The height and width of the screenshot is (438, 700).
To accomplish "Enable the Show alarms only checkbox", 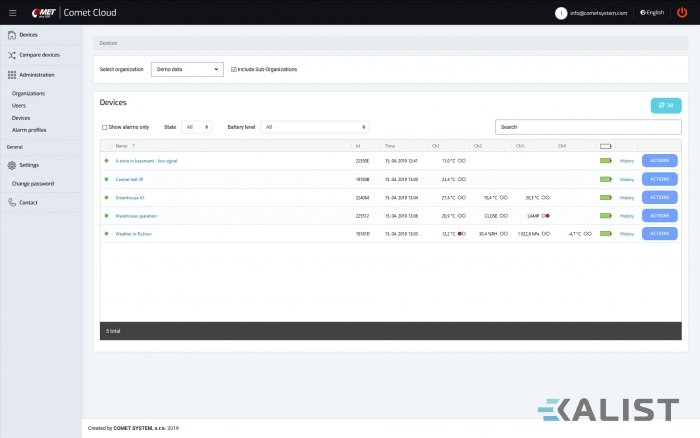I will point(105,128).
